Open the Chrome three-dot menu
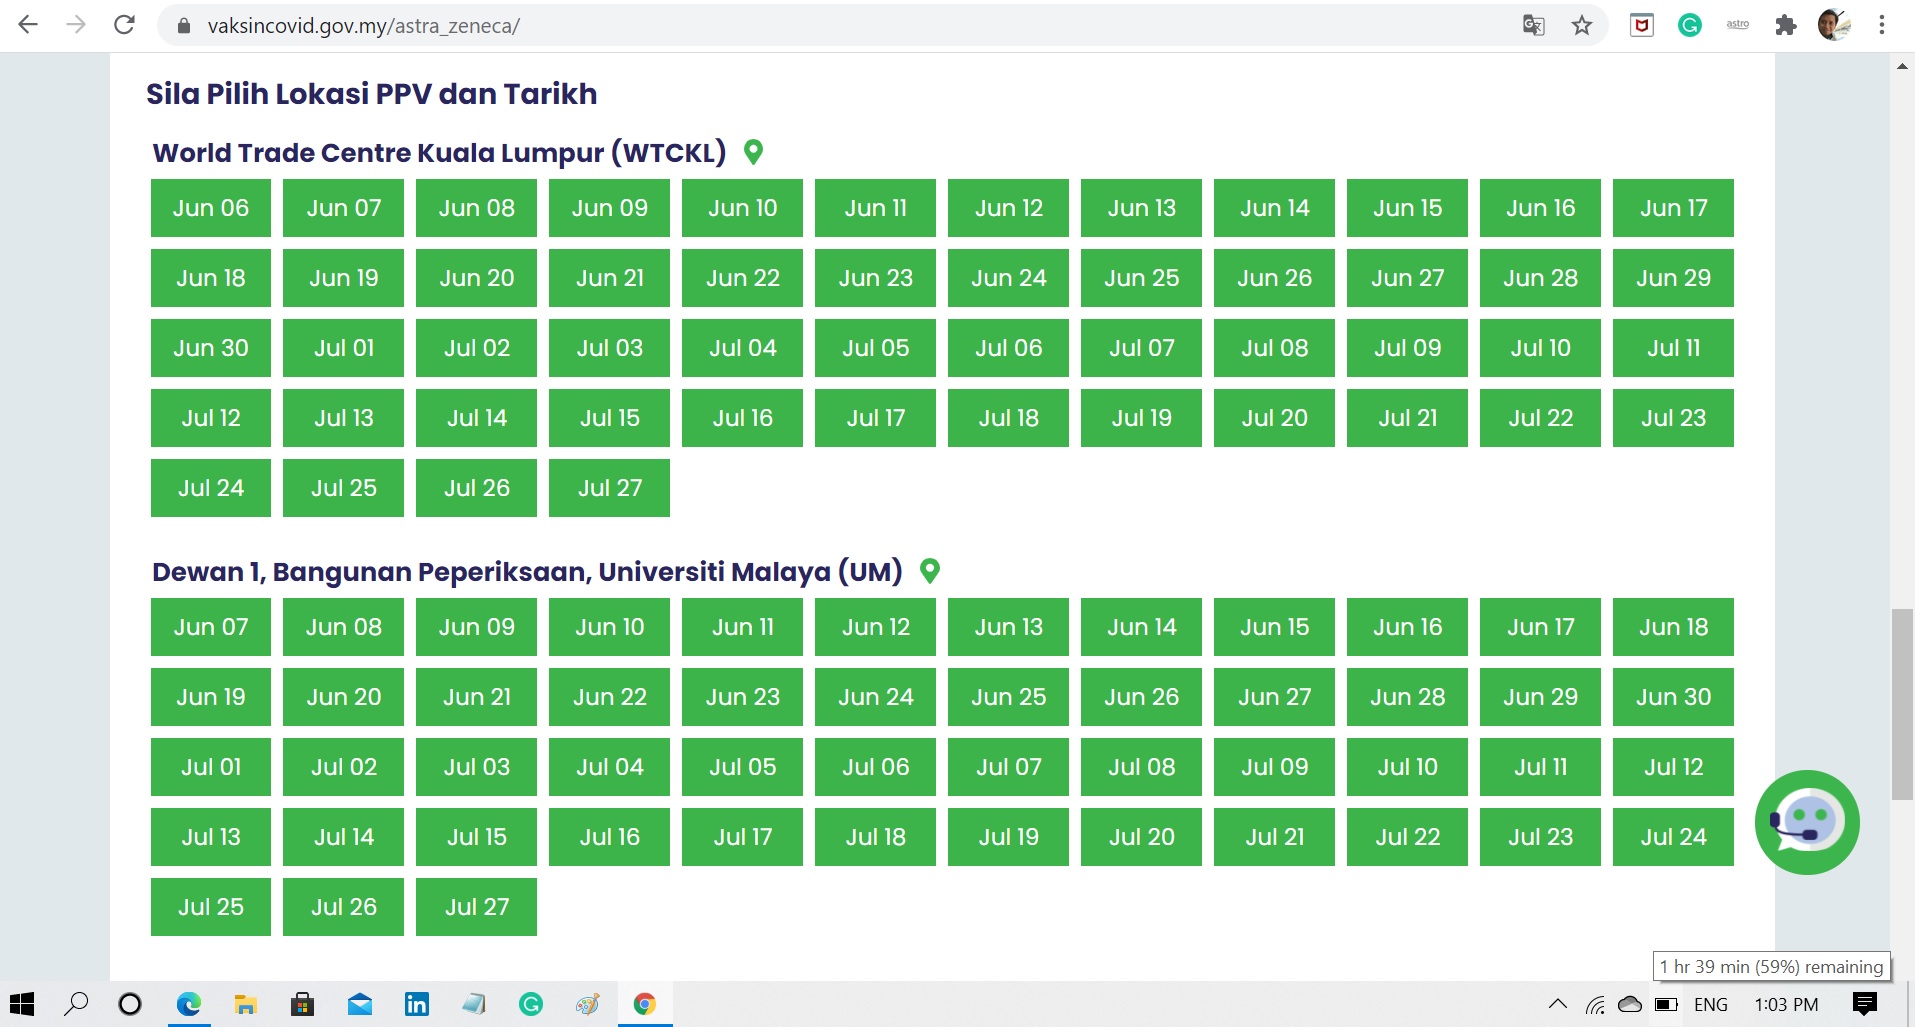Image resolution: width=1915 pixels, height=1027 pixels. click(1881, 25)
